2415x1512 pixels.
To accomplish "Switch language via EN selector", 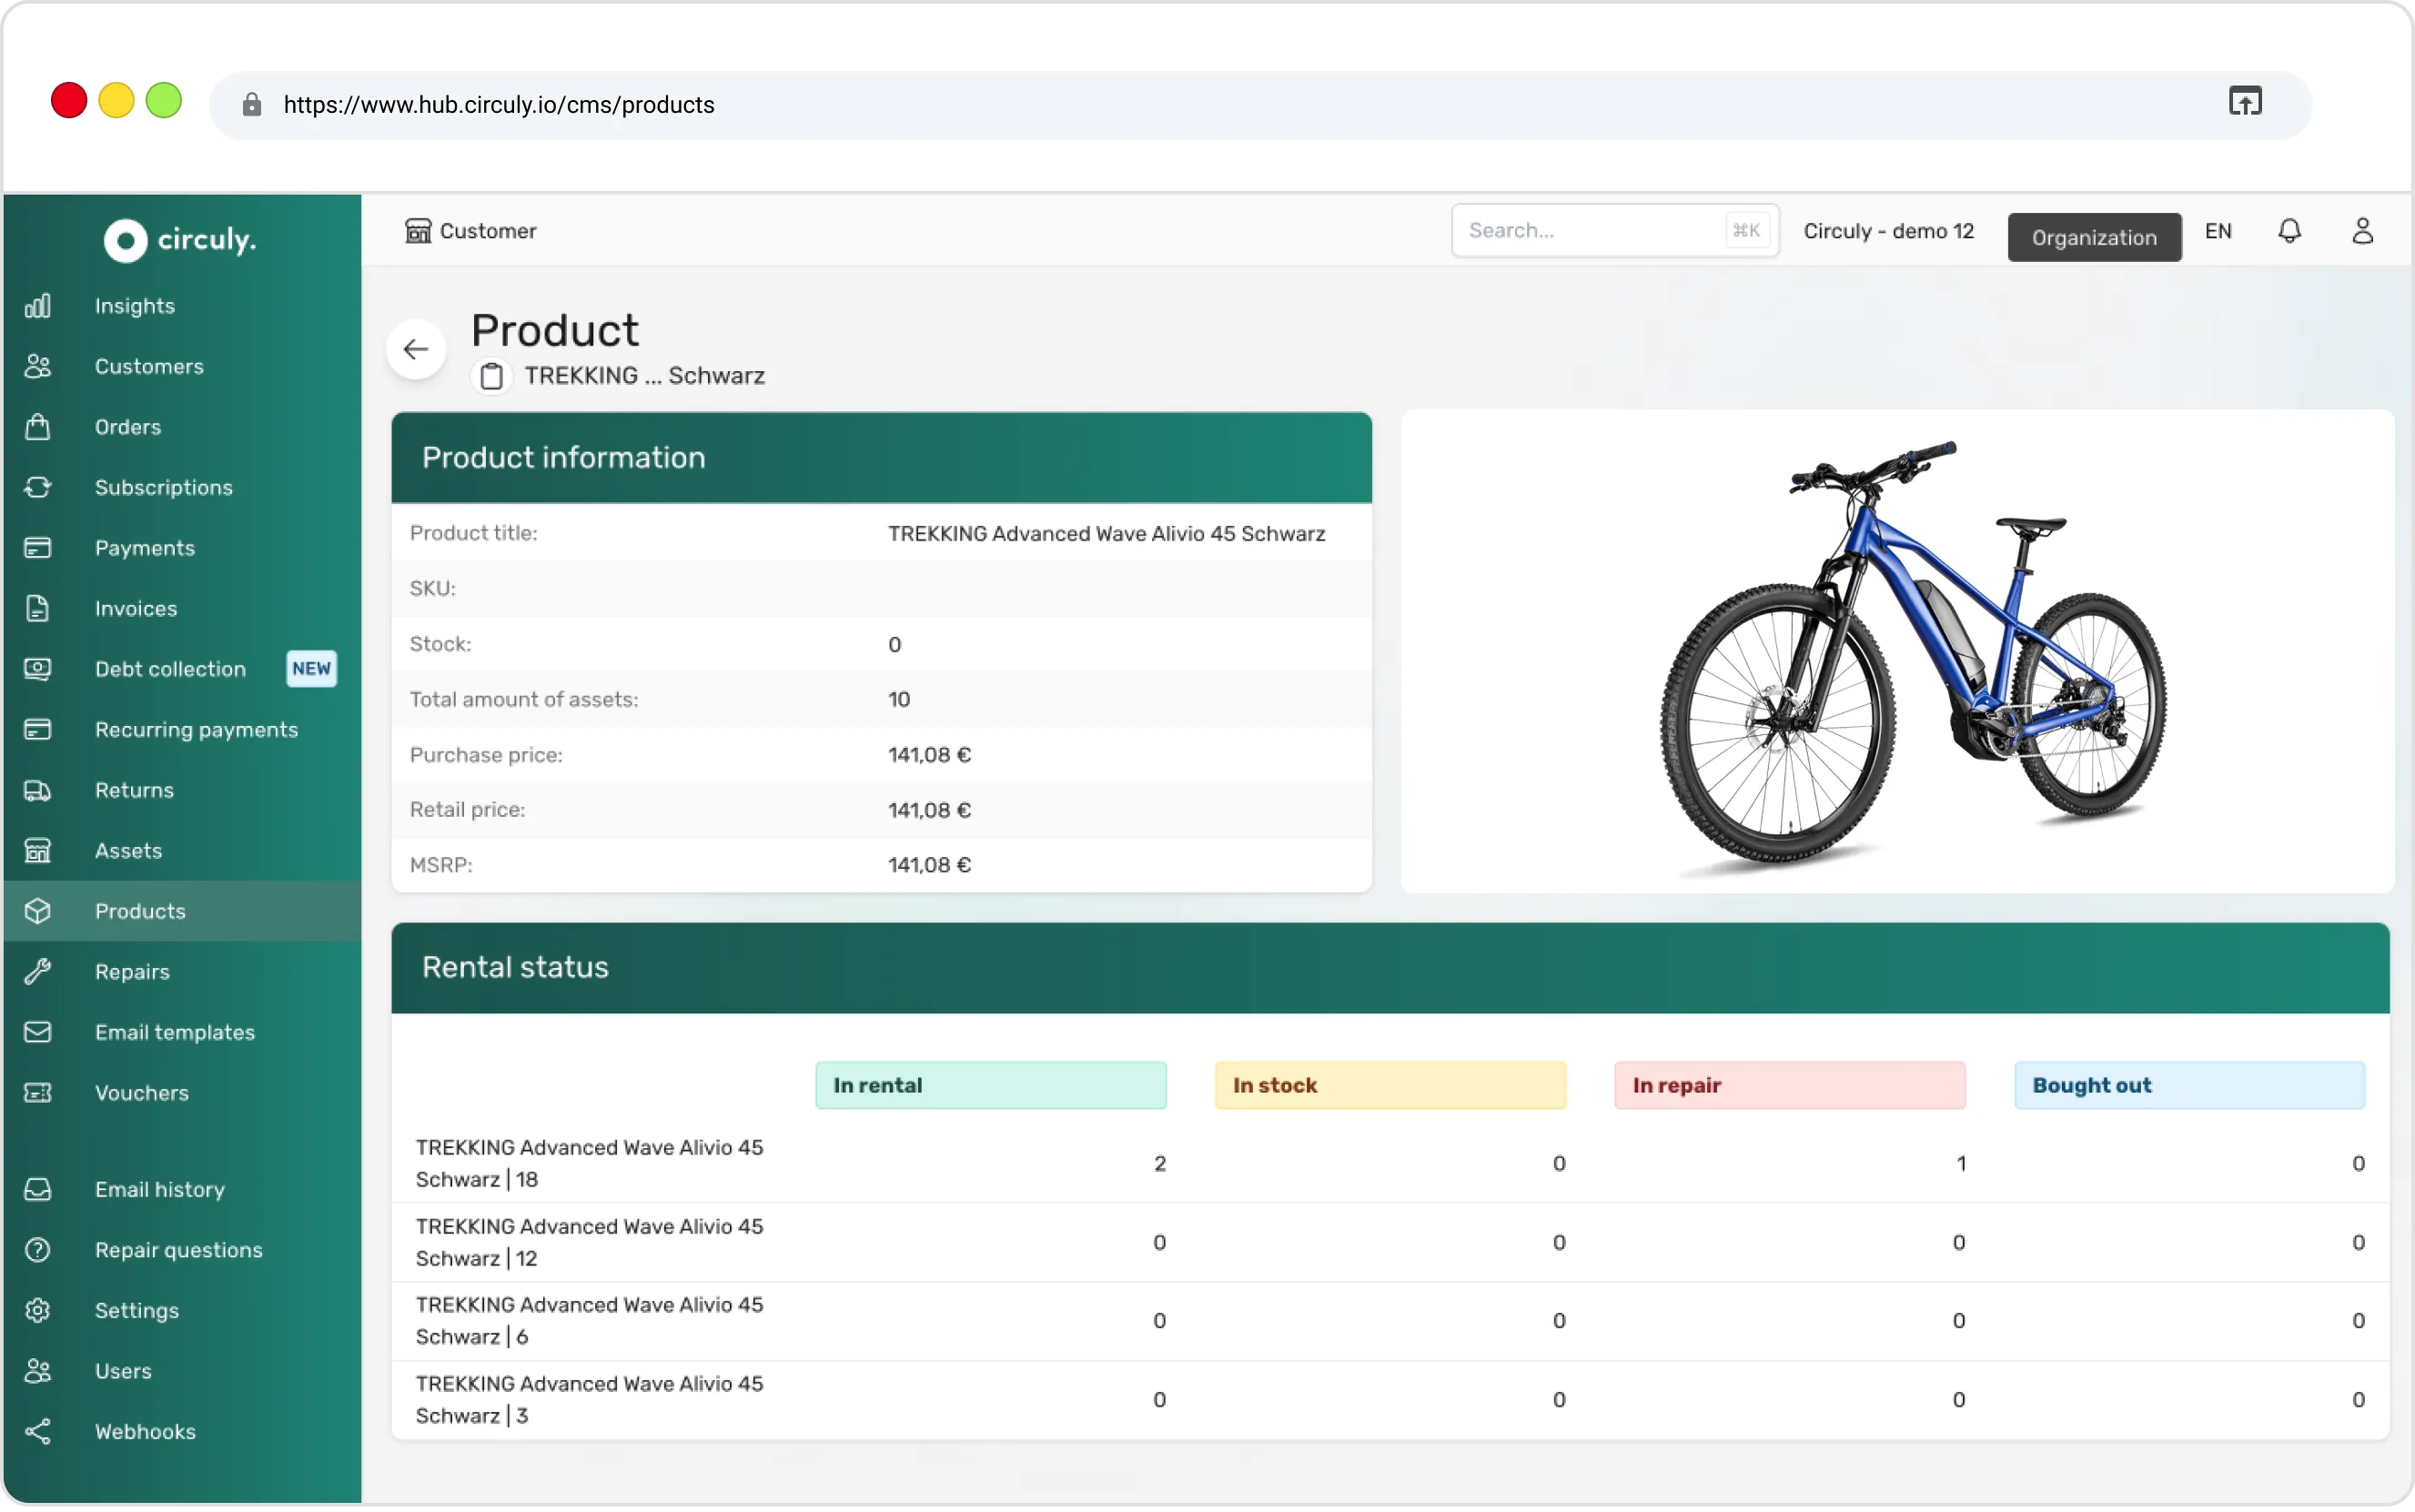I will (x=2218, y=231).
